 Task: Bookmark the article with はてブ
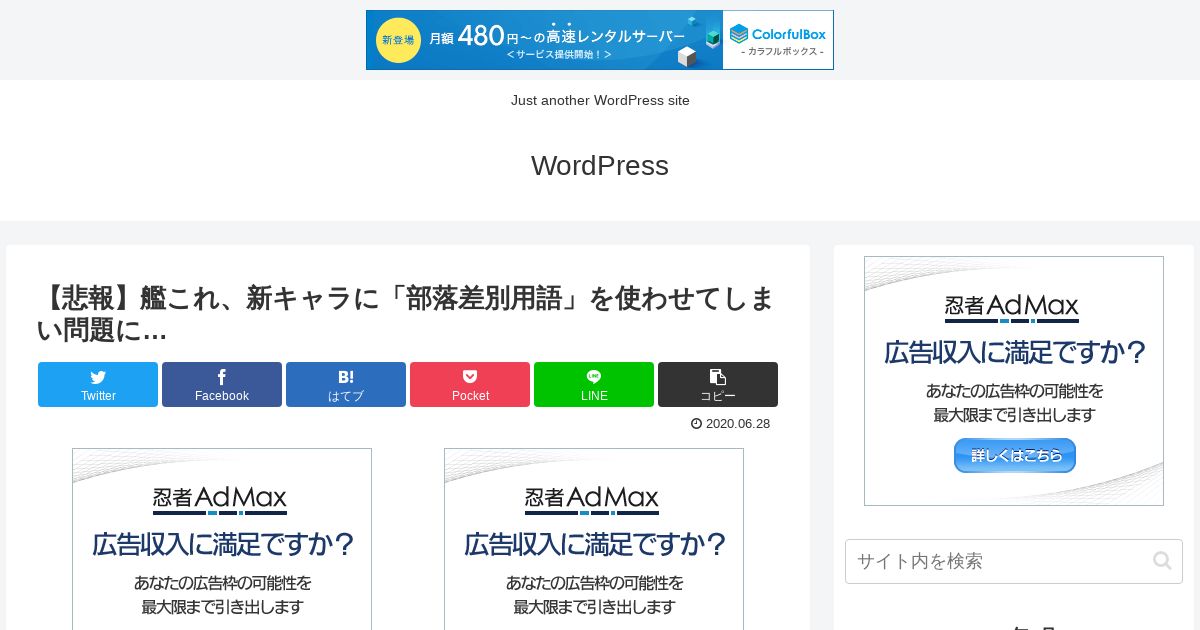[346, 384]
